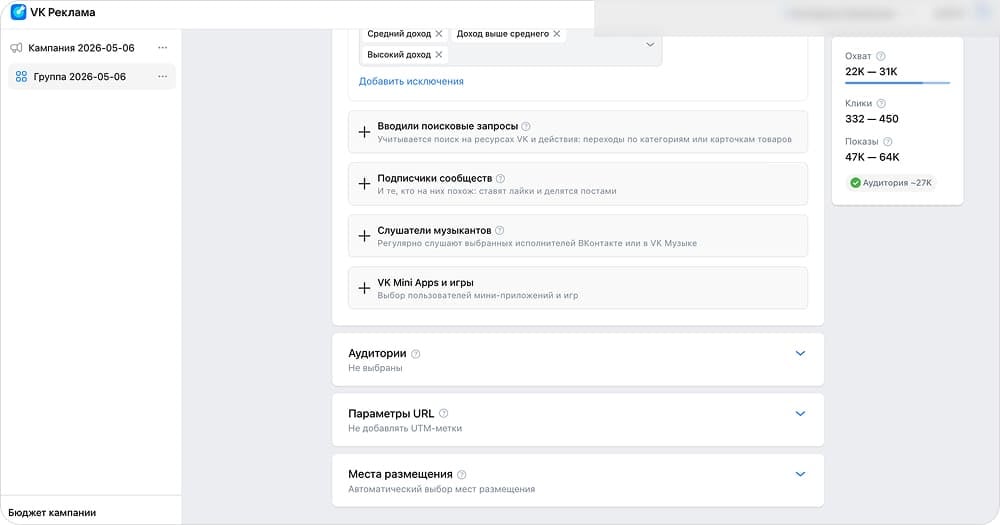Image resolution: width=1000 pixels, height=525 pixels.
Task: Click Автоматический выбор мест размещения text
Action: point(441,489)
